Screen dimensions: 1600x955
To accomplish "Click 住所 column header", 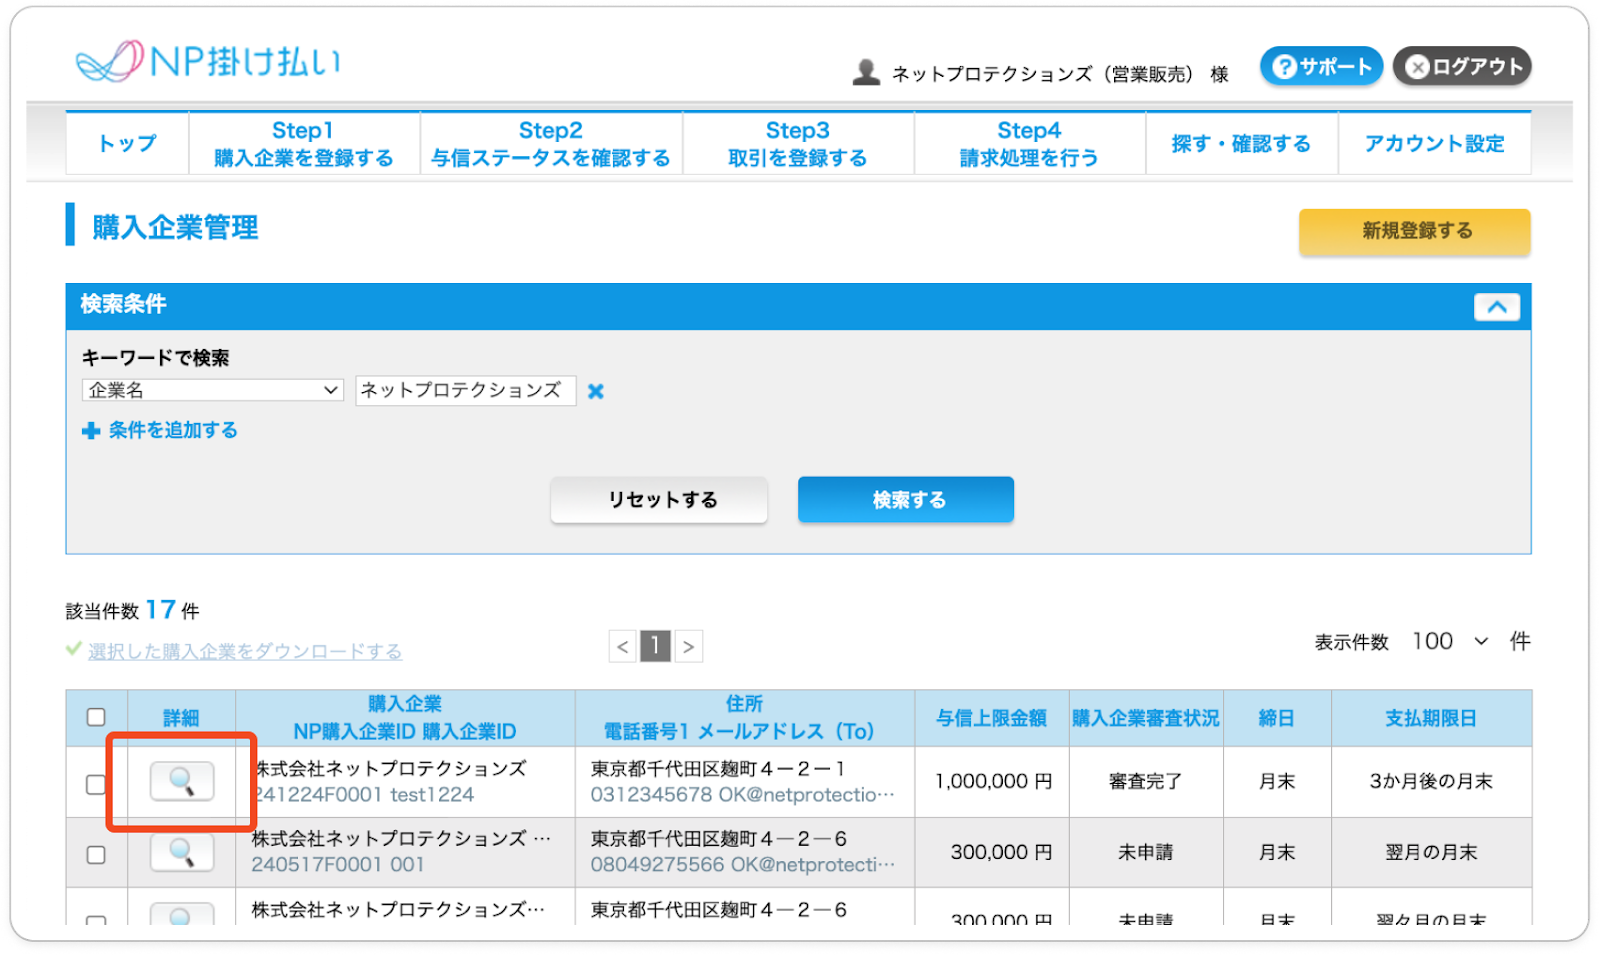I will 744,704.
